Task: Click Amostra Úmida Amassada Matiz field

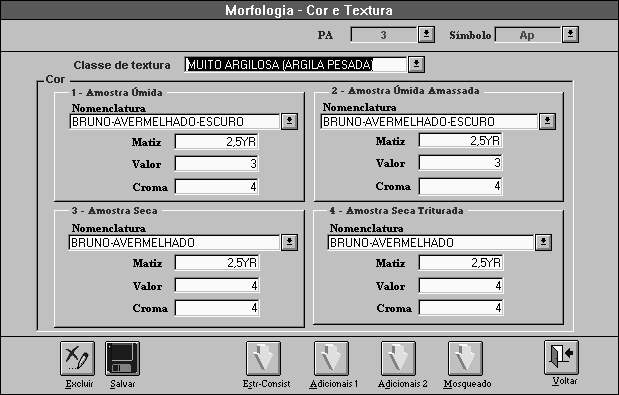Action: (x=460, y=140)
